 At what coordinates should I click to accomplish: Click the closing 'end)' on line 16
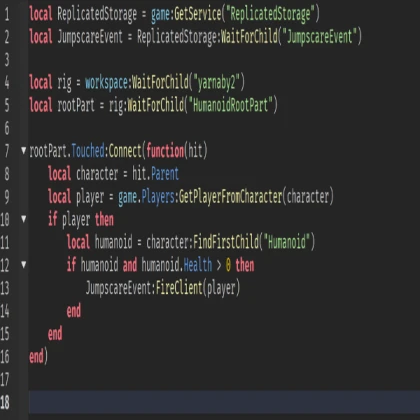(x=38, y=356)
